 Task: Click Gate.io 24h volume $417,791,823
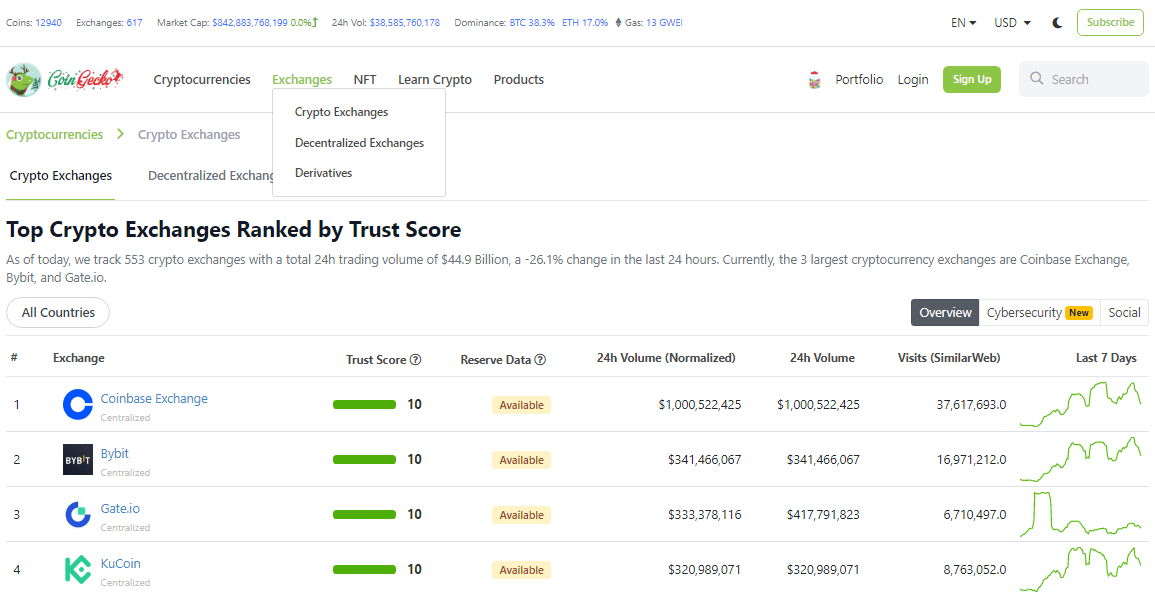tap(822, 515)
